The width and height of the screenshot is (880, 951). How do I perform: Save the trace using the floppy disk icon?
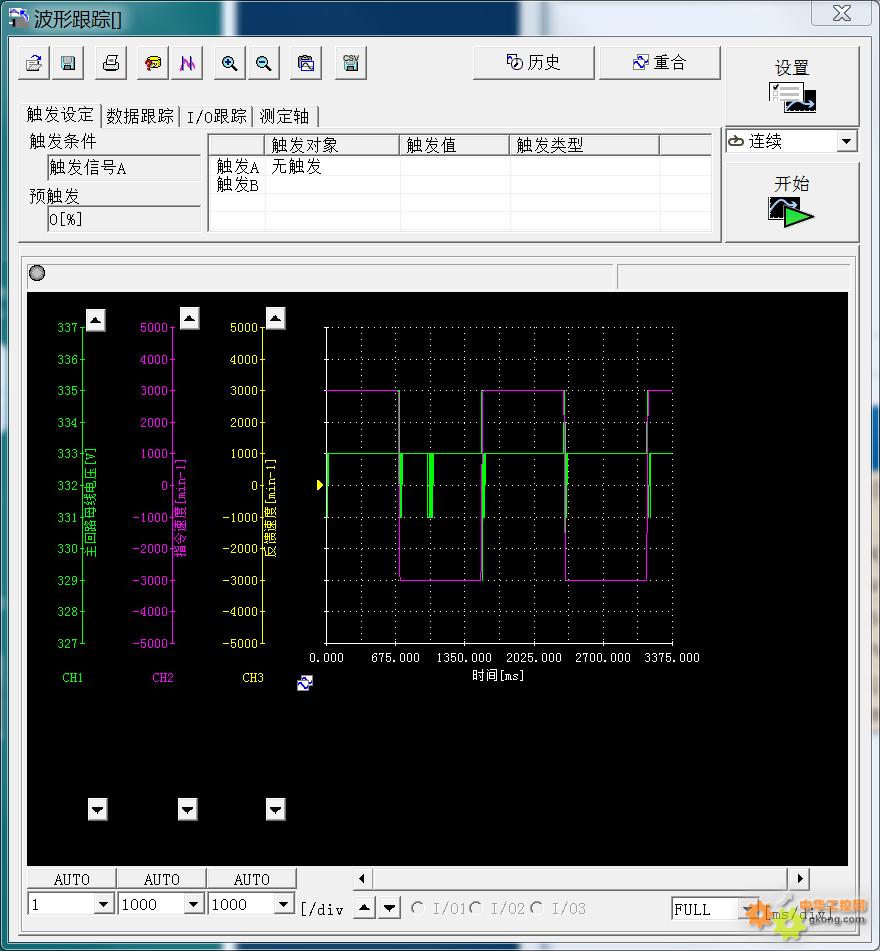pyautogui.click(x=68, y=63)
